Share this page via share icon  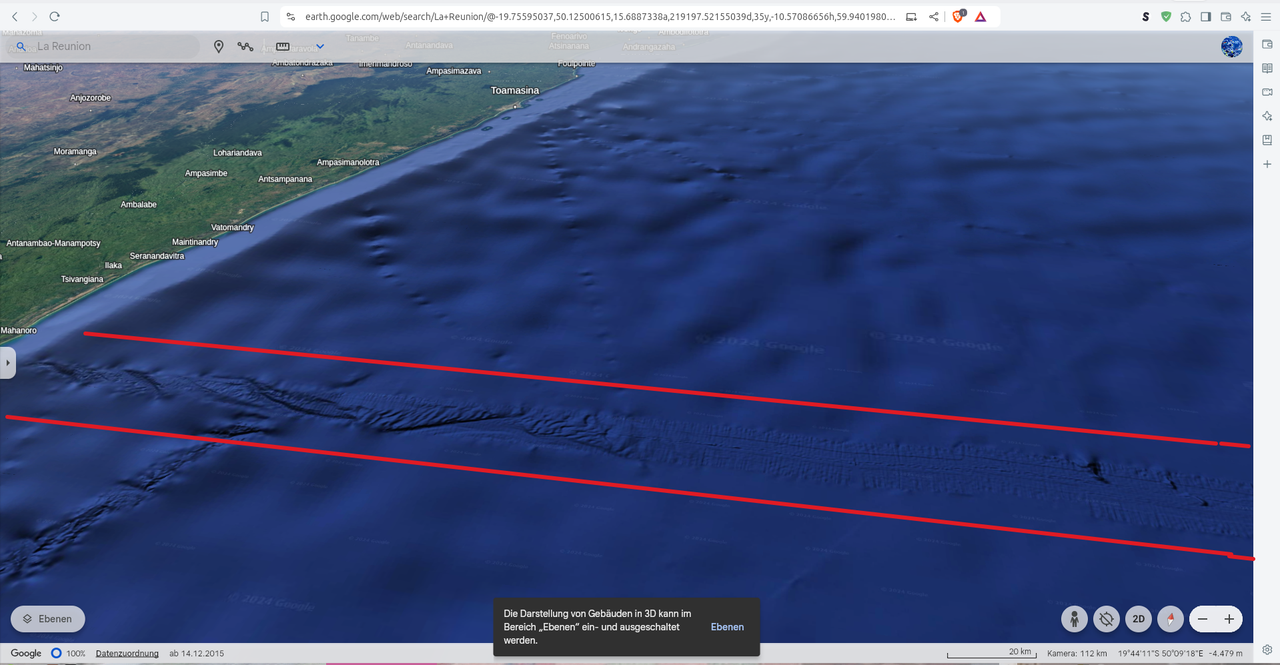[934, 17]
